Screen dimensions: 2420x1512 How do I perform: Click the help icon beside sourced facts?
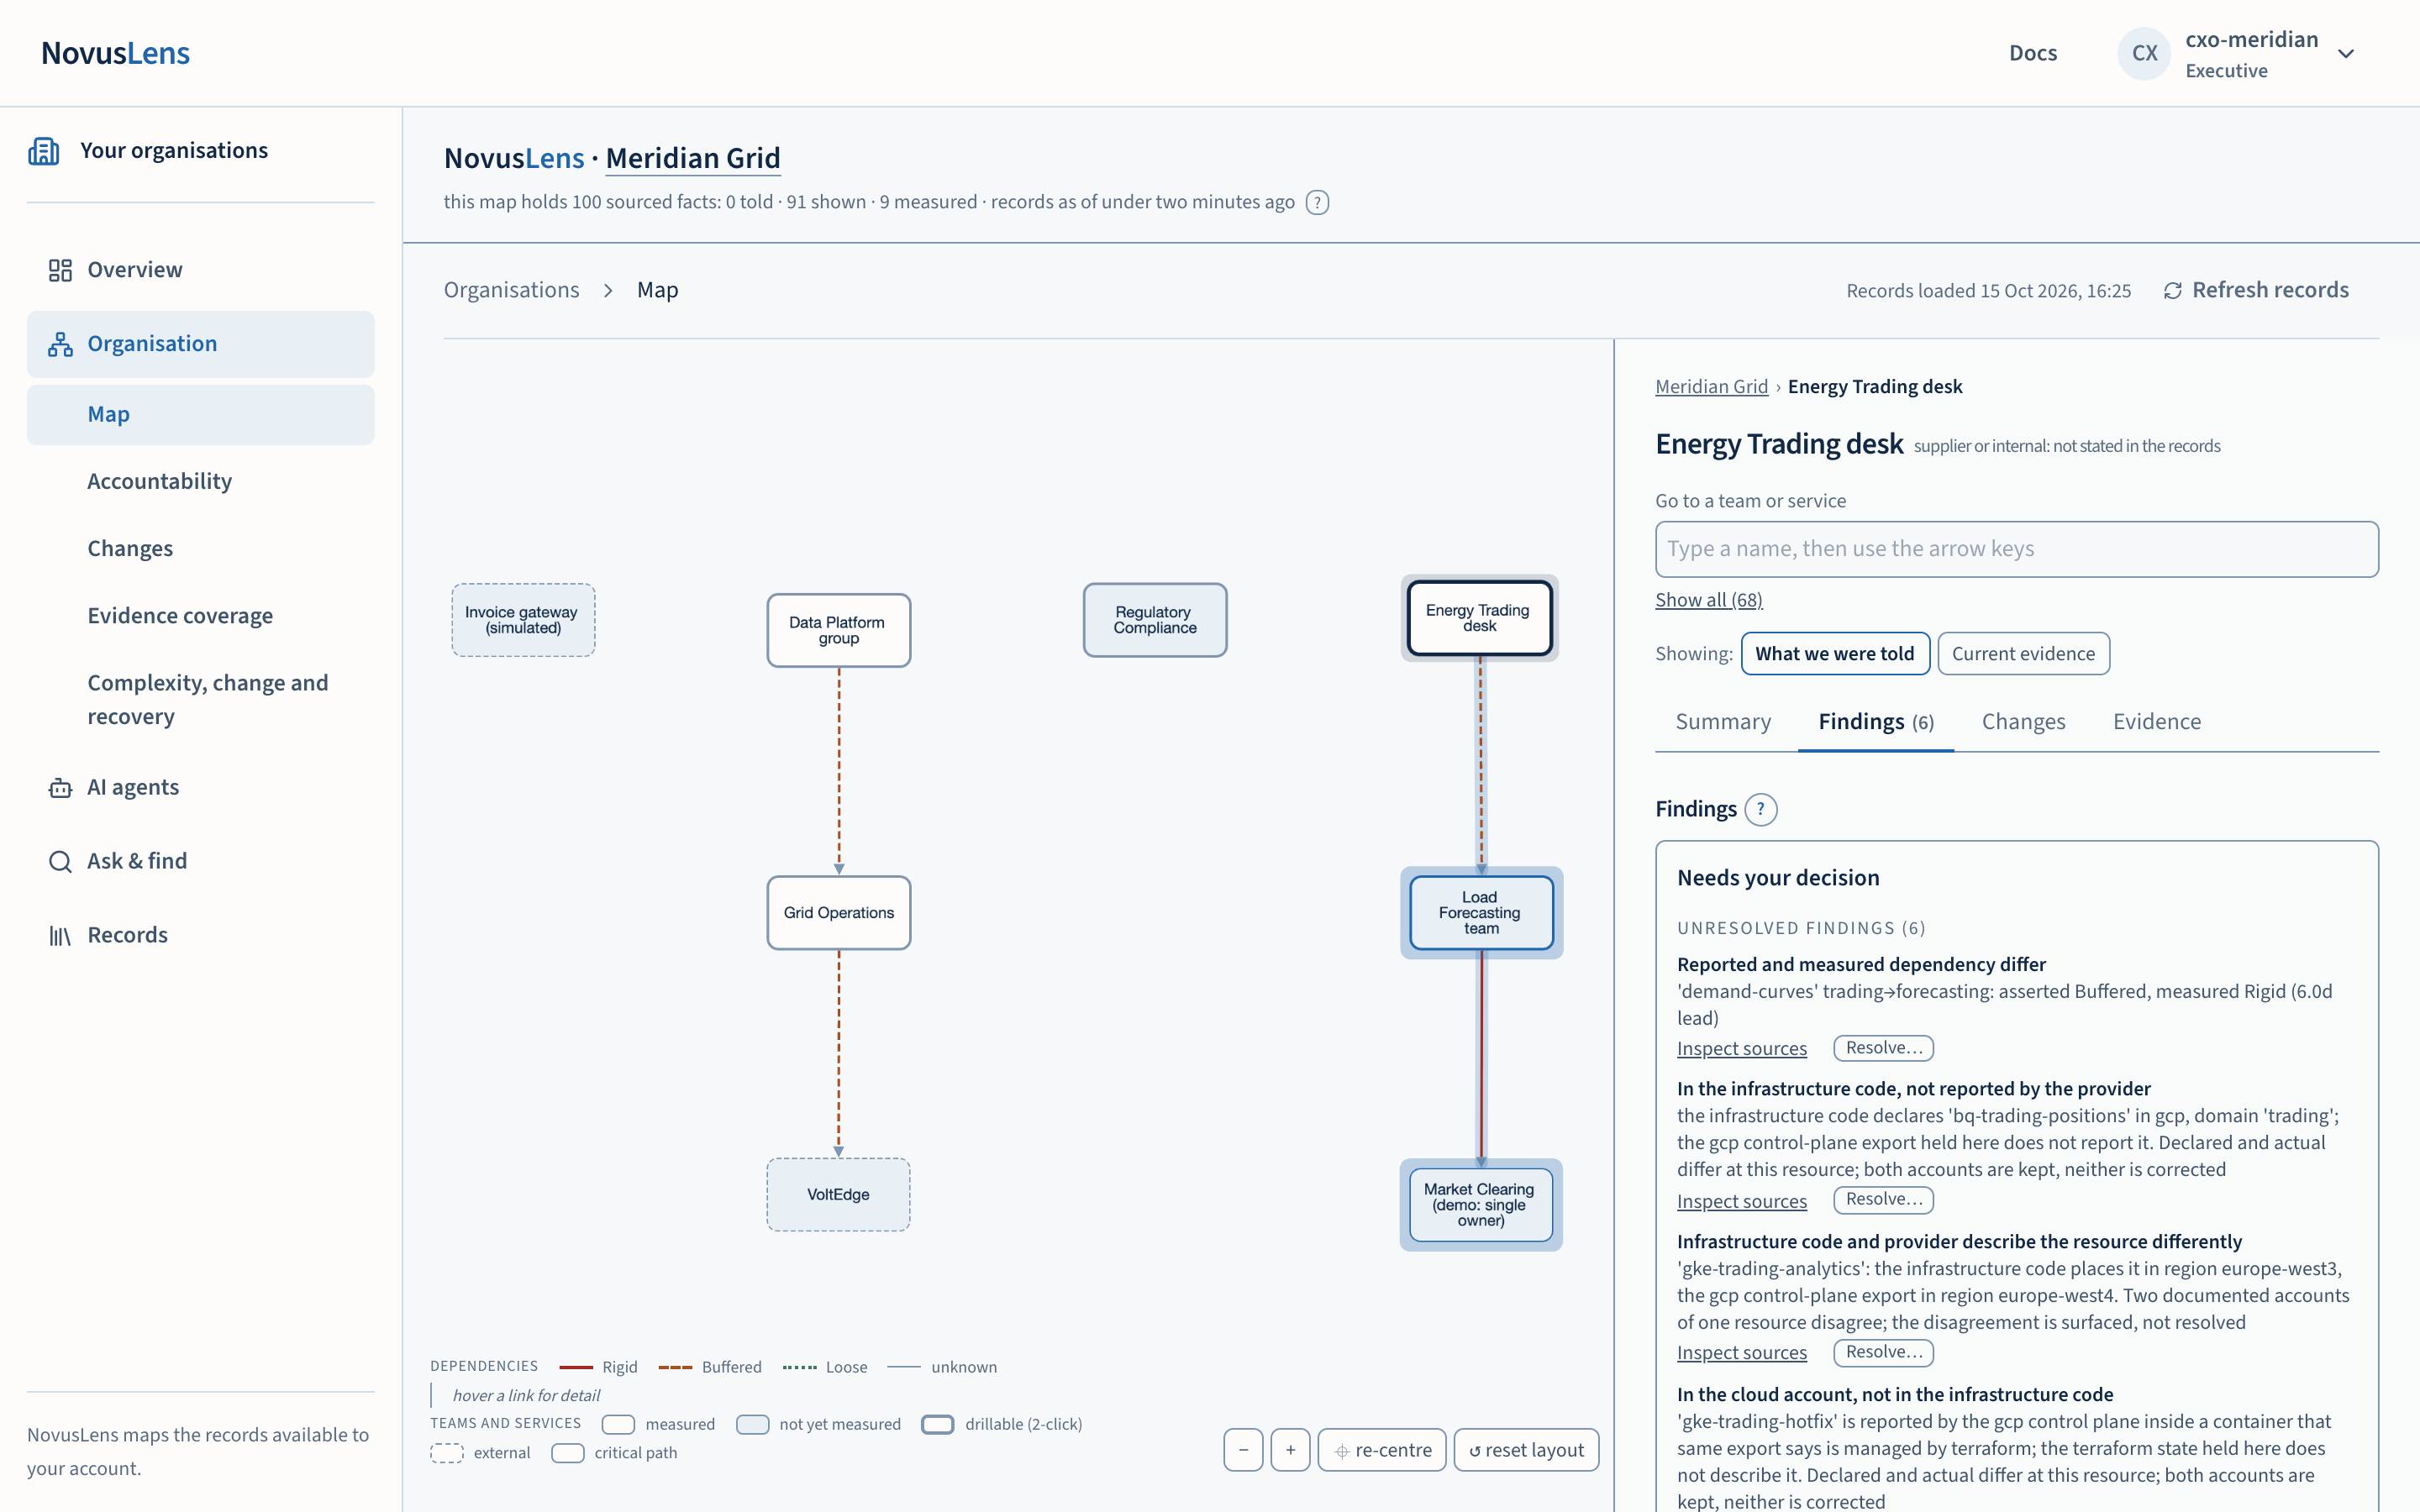click(x=1317, y=203)
